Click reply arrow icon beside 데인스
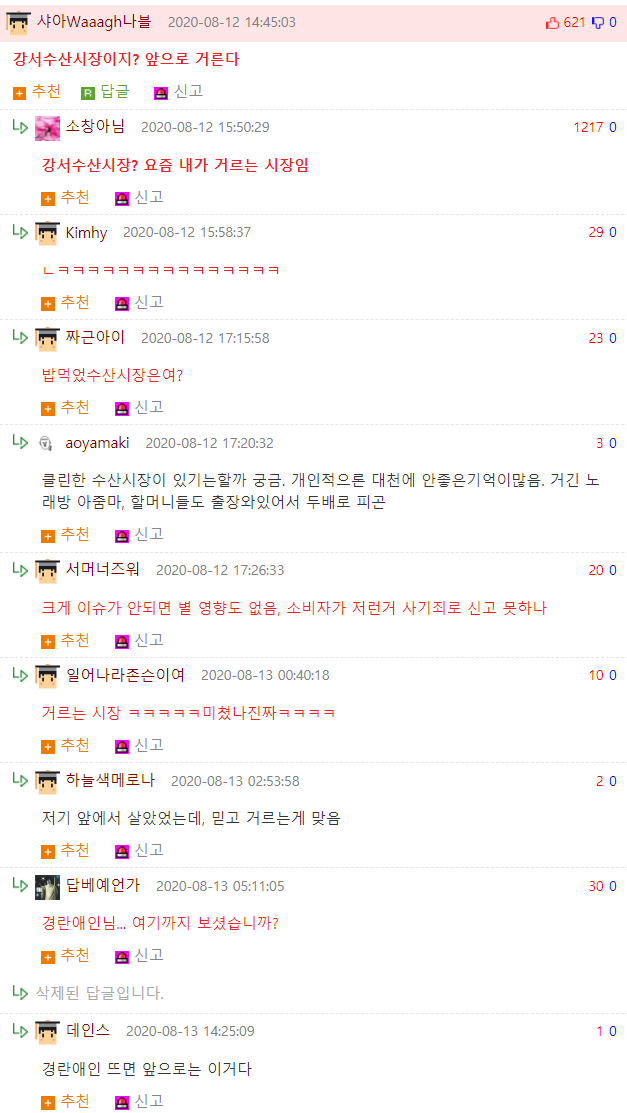 [x=20, y=1030]
